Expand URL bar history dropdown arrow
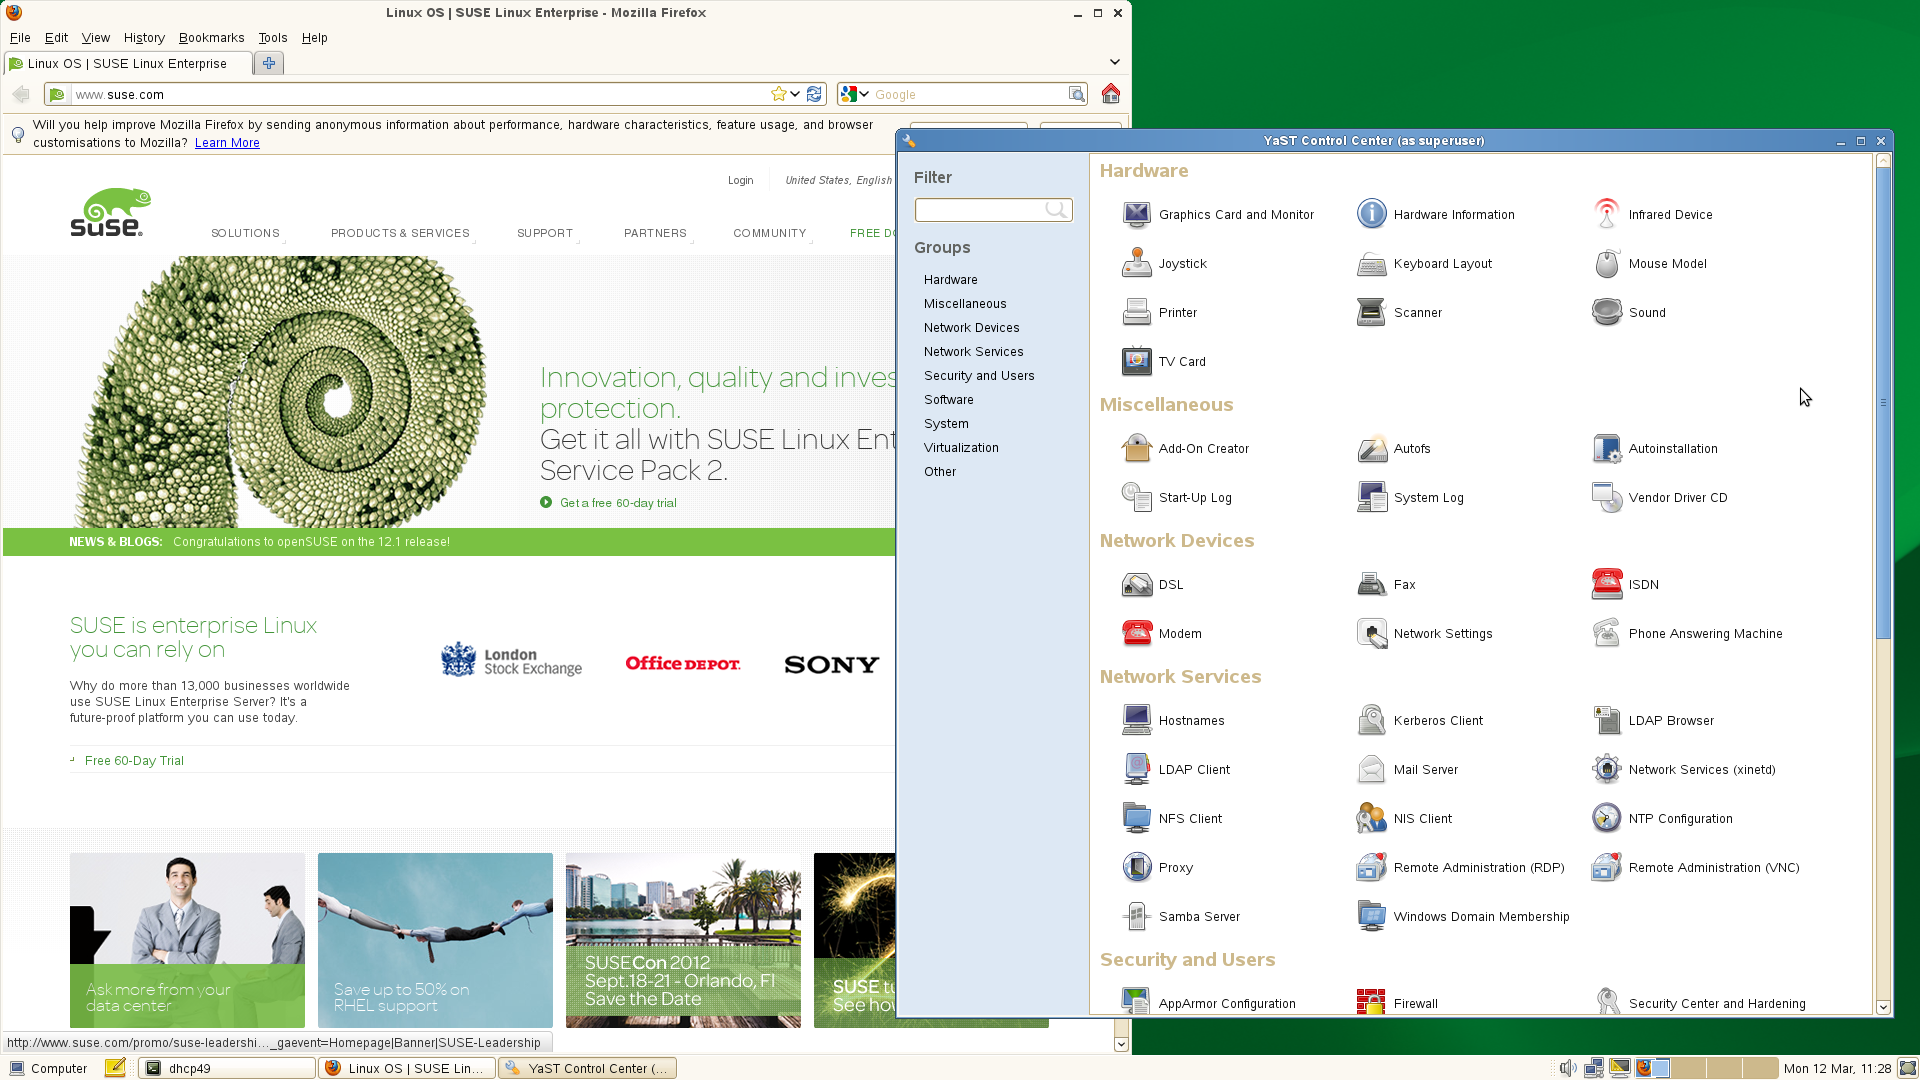This screenshot has height=1080, width=1920. (x=795, y=94)
